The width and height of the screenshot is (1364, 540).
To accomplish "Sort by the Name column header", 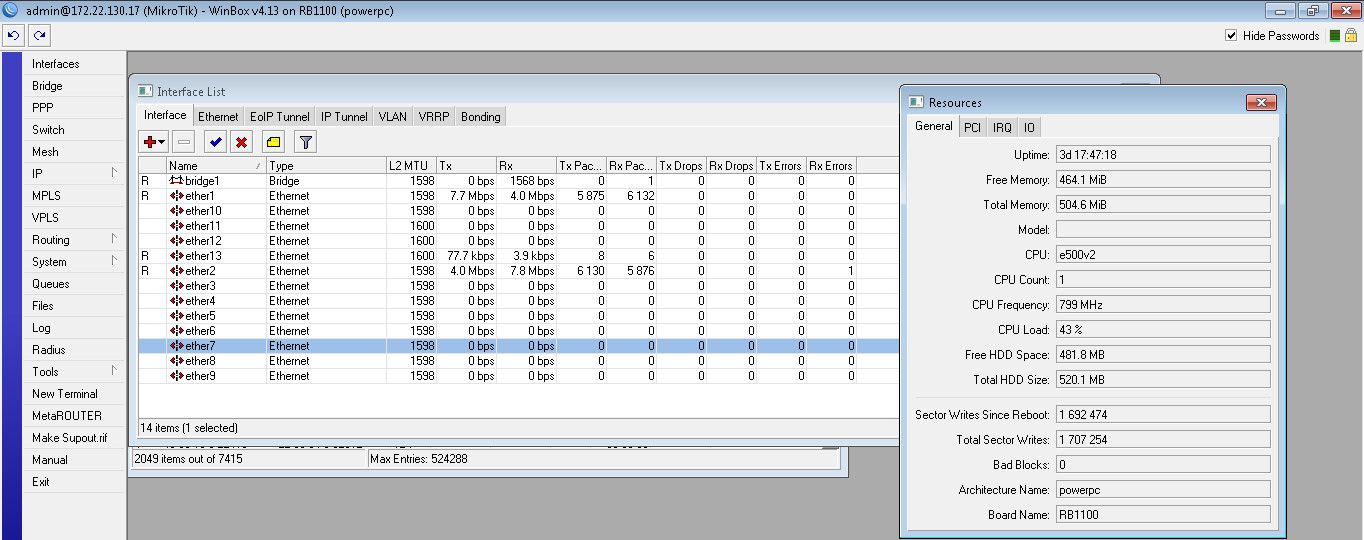I will tap(216, 166).
